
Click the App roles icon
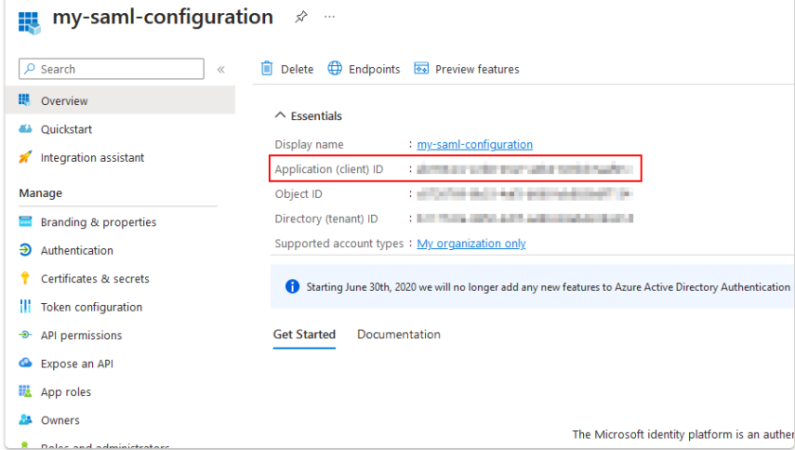[25, 391]
